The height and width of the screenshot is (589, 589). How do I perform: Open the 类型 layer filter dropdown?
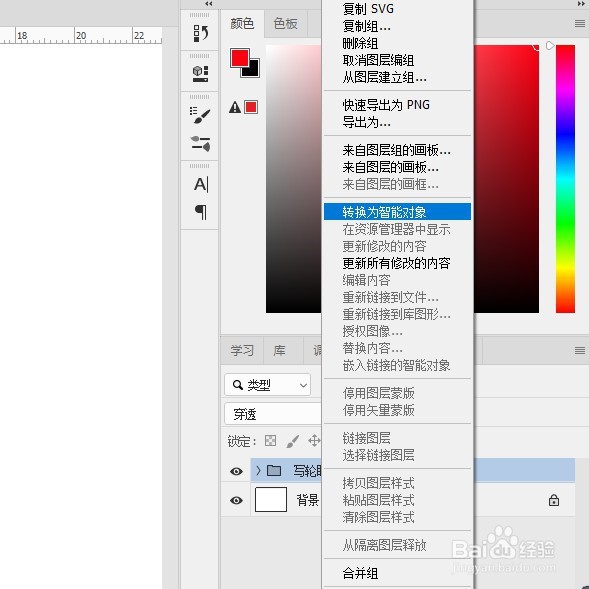pos(267,385)
